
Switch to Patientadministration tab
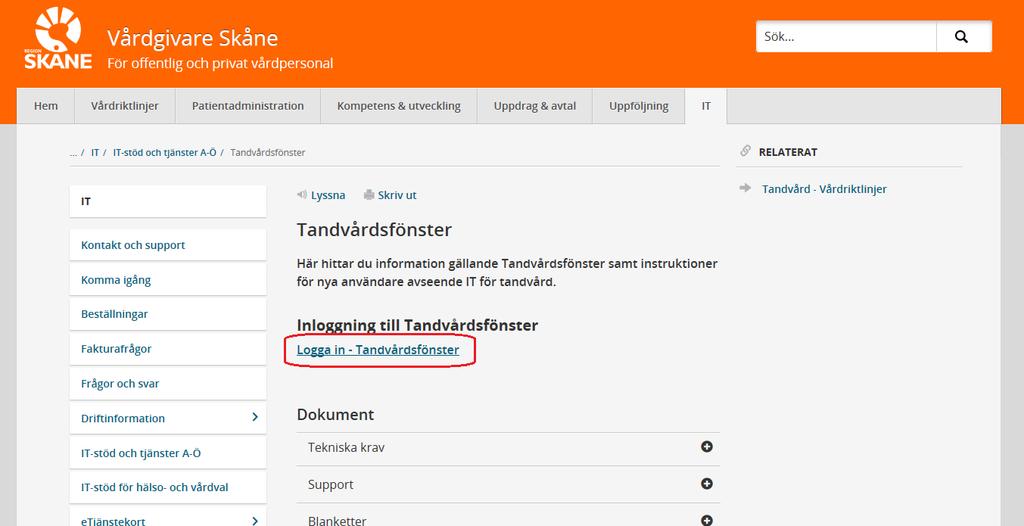coord(248,106)
